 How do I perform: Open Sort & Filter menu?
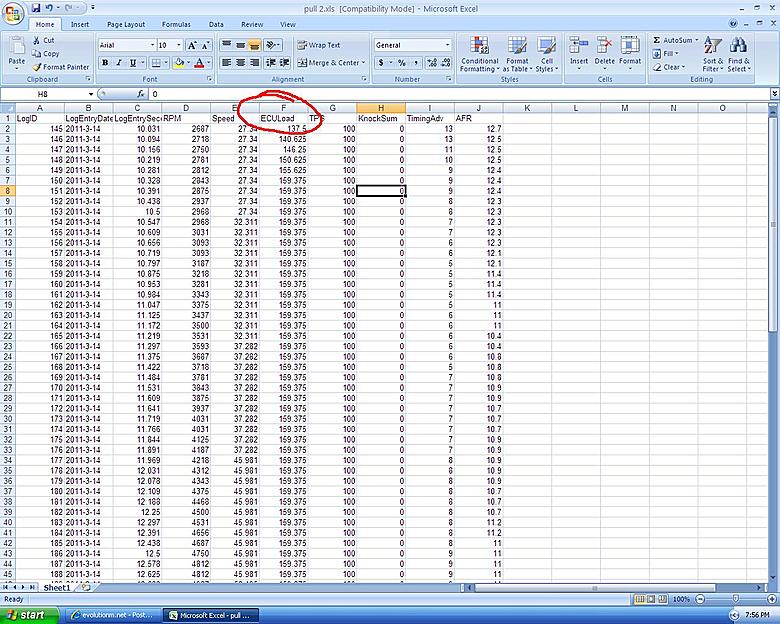[x=712, y=54]
